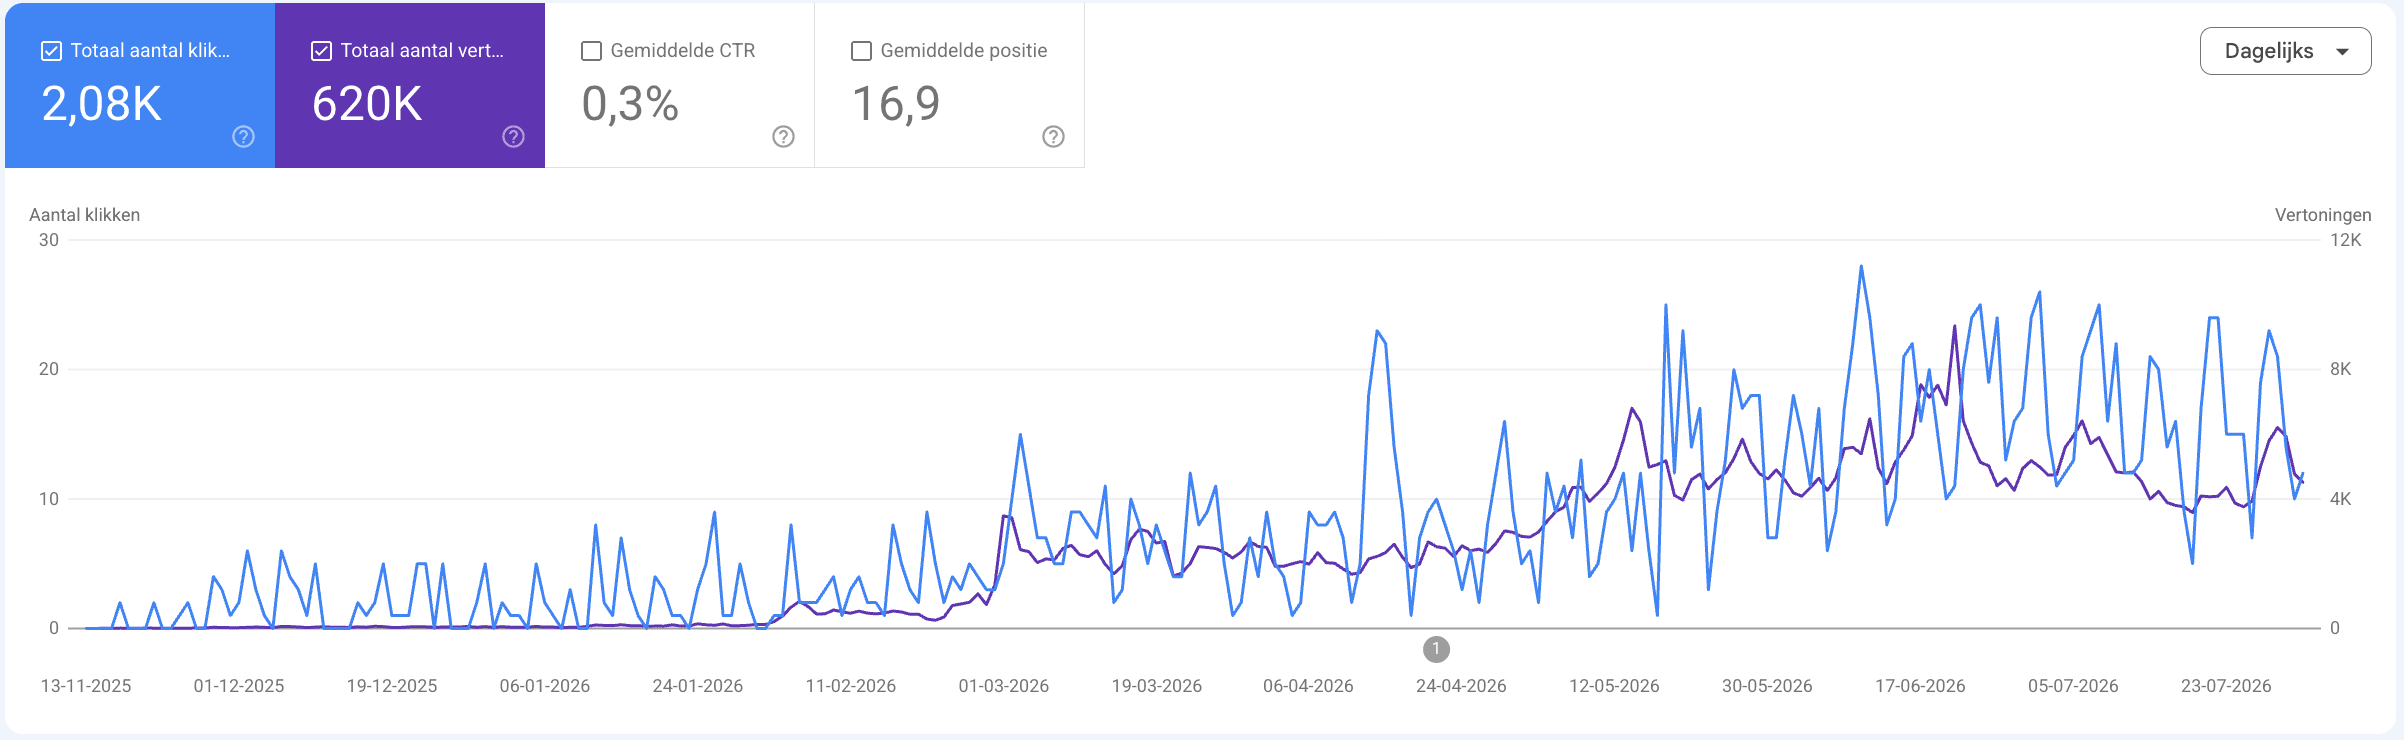Click the 30-05-2026 date label
Viewport: 2404px width, 740px height.
click(1767, 686)
